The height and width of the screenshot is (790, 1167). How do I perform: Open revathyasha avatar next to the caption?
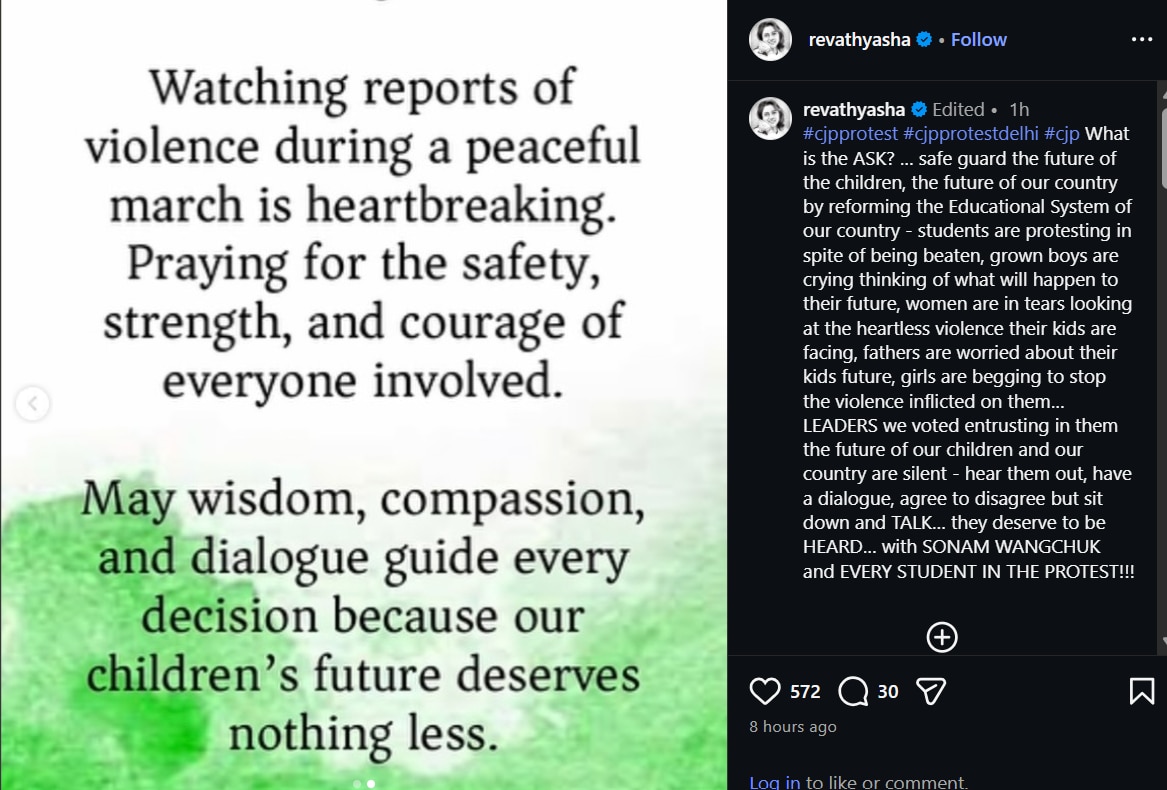click(770, 118)
